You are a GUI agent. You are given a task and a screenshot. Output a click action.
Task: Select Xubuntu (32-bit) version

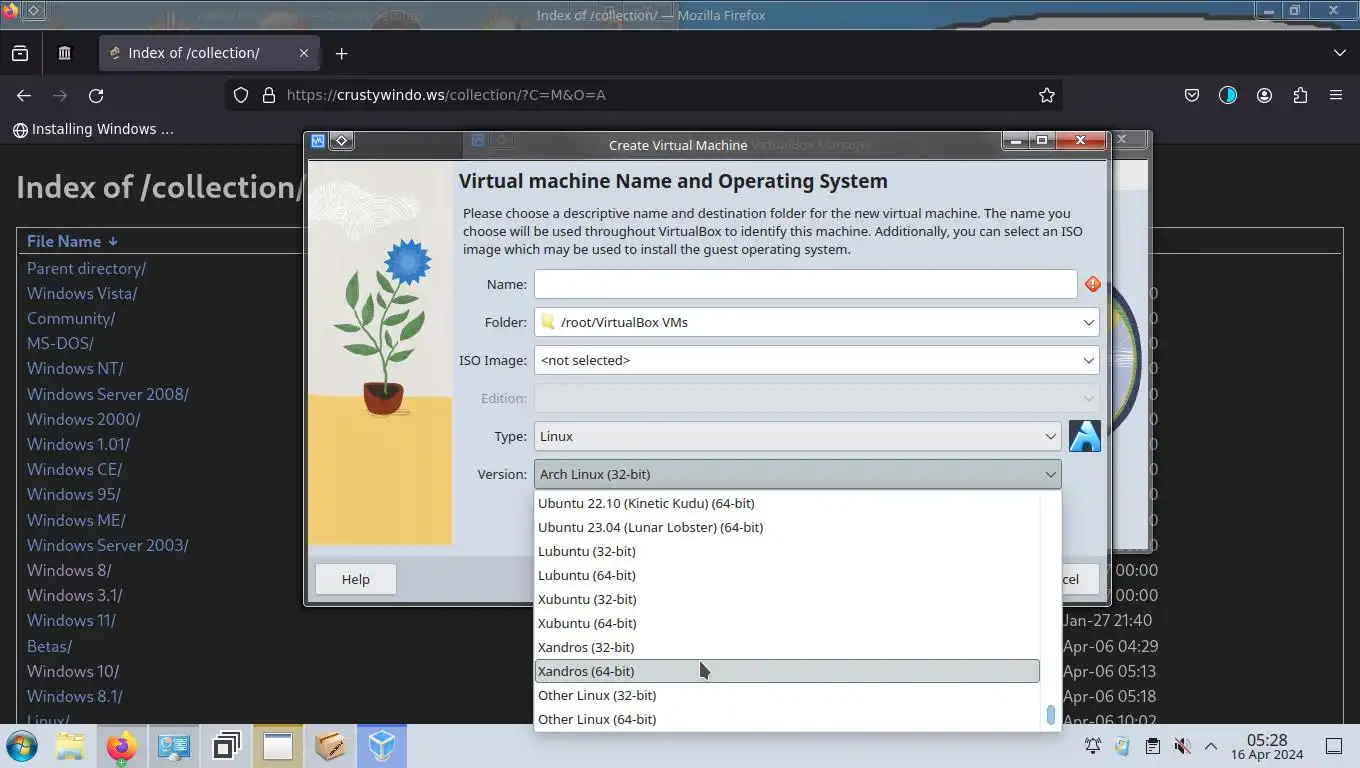[x=787, y=599]
